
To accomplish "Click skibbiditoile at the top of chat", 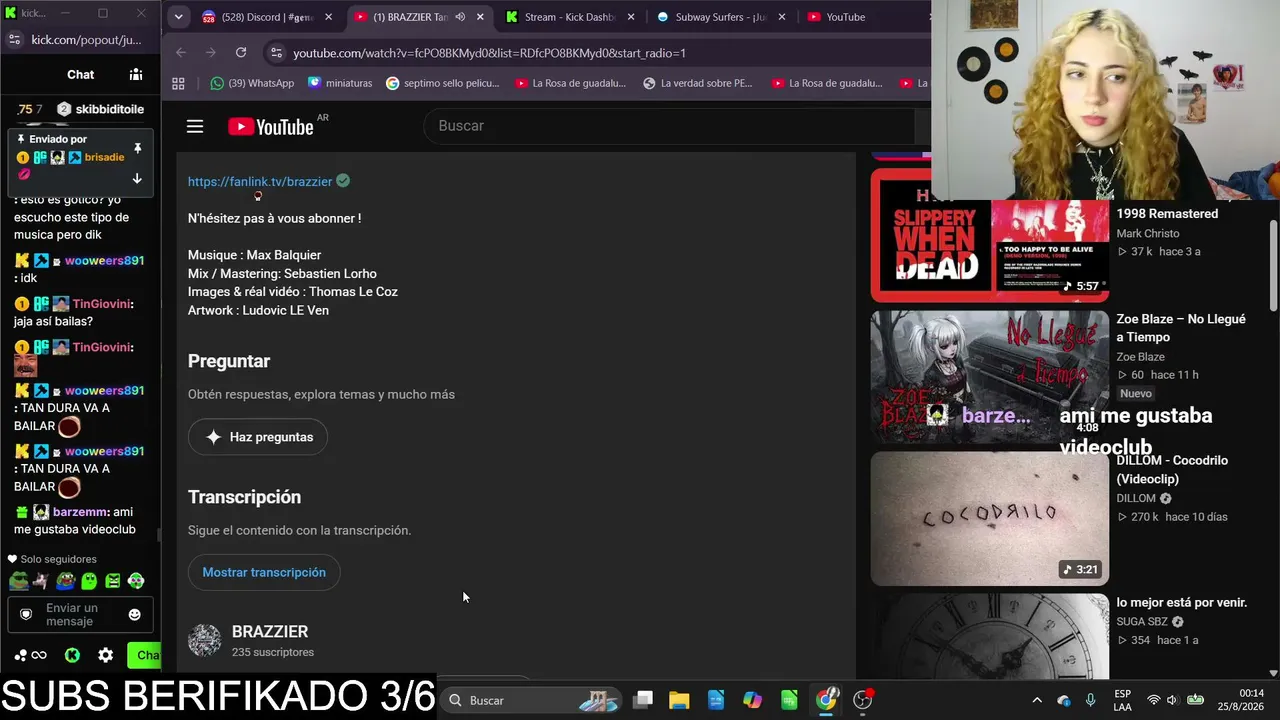I will coord(110,109).
